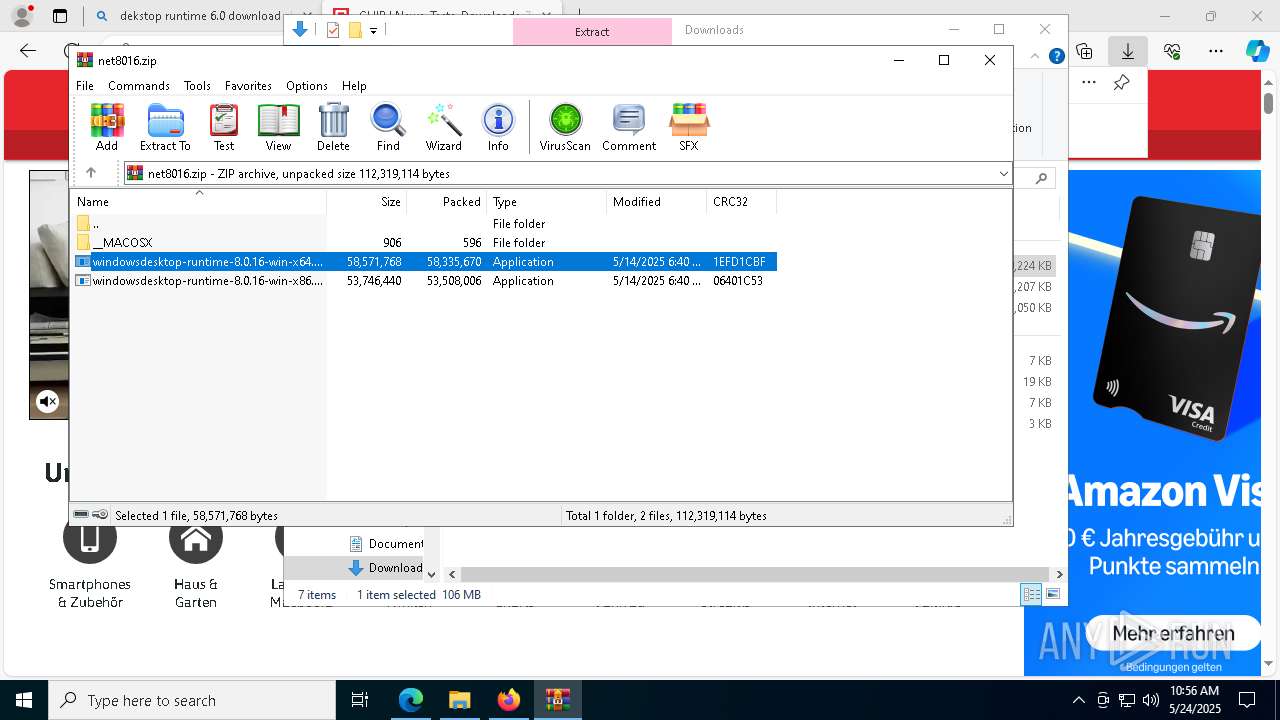Click the 06401C53 CRC32 value
1280x720 pixels.
click(x=738, y=281)
